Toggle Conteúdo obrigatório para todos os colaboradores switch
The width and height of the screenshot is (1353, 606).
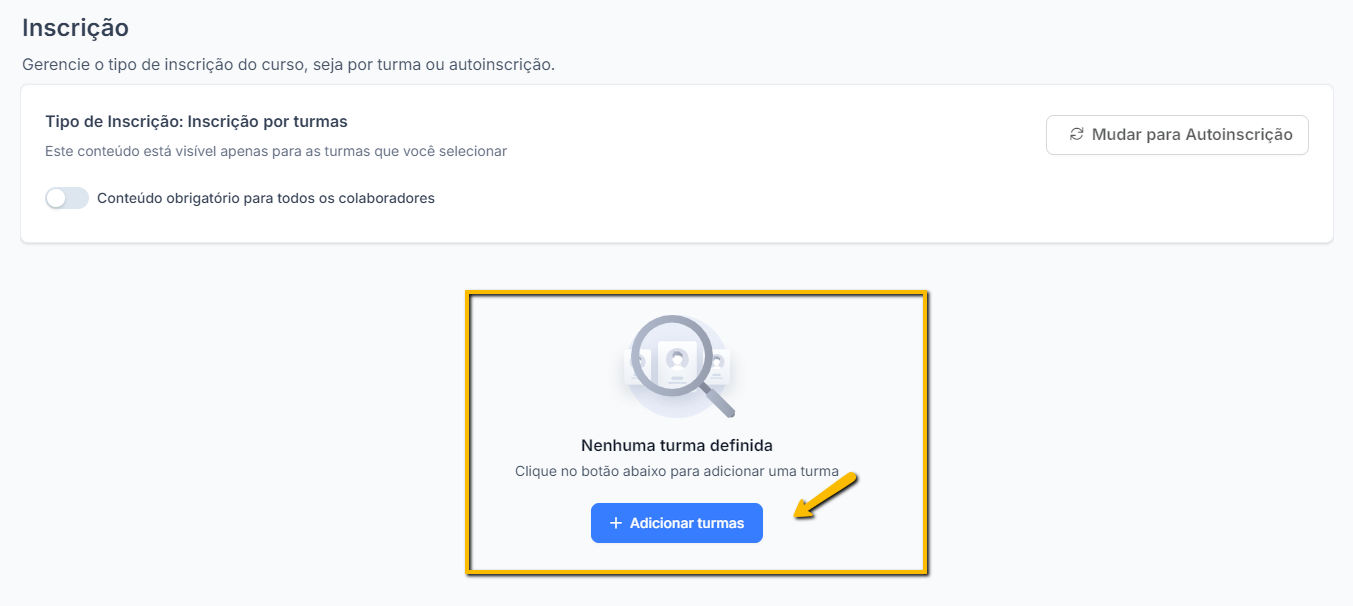[x=67, y=198]
